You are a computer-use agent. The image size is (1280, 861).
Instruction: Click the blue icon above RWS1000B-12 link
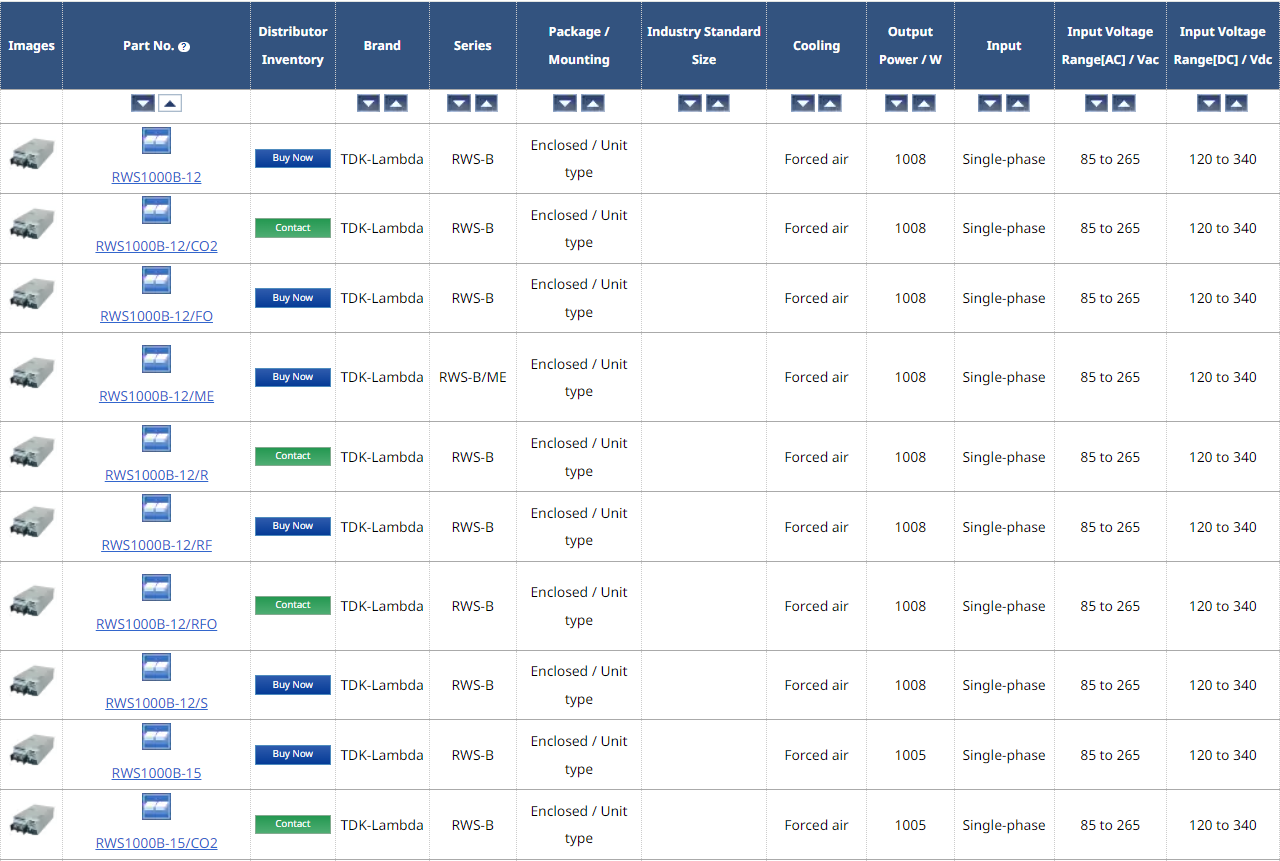tap(156, 141)
